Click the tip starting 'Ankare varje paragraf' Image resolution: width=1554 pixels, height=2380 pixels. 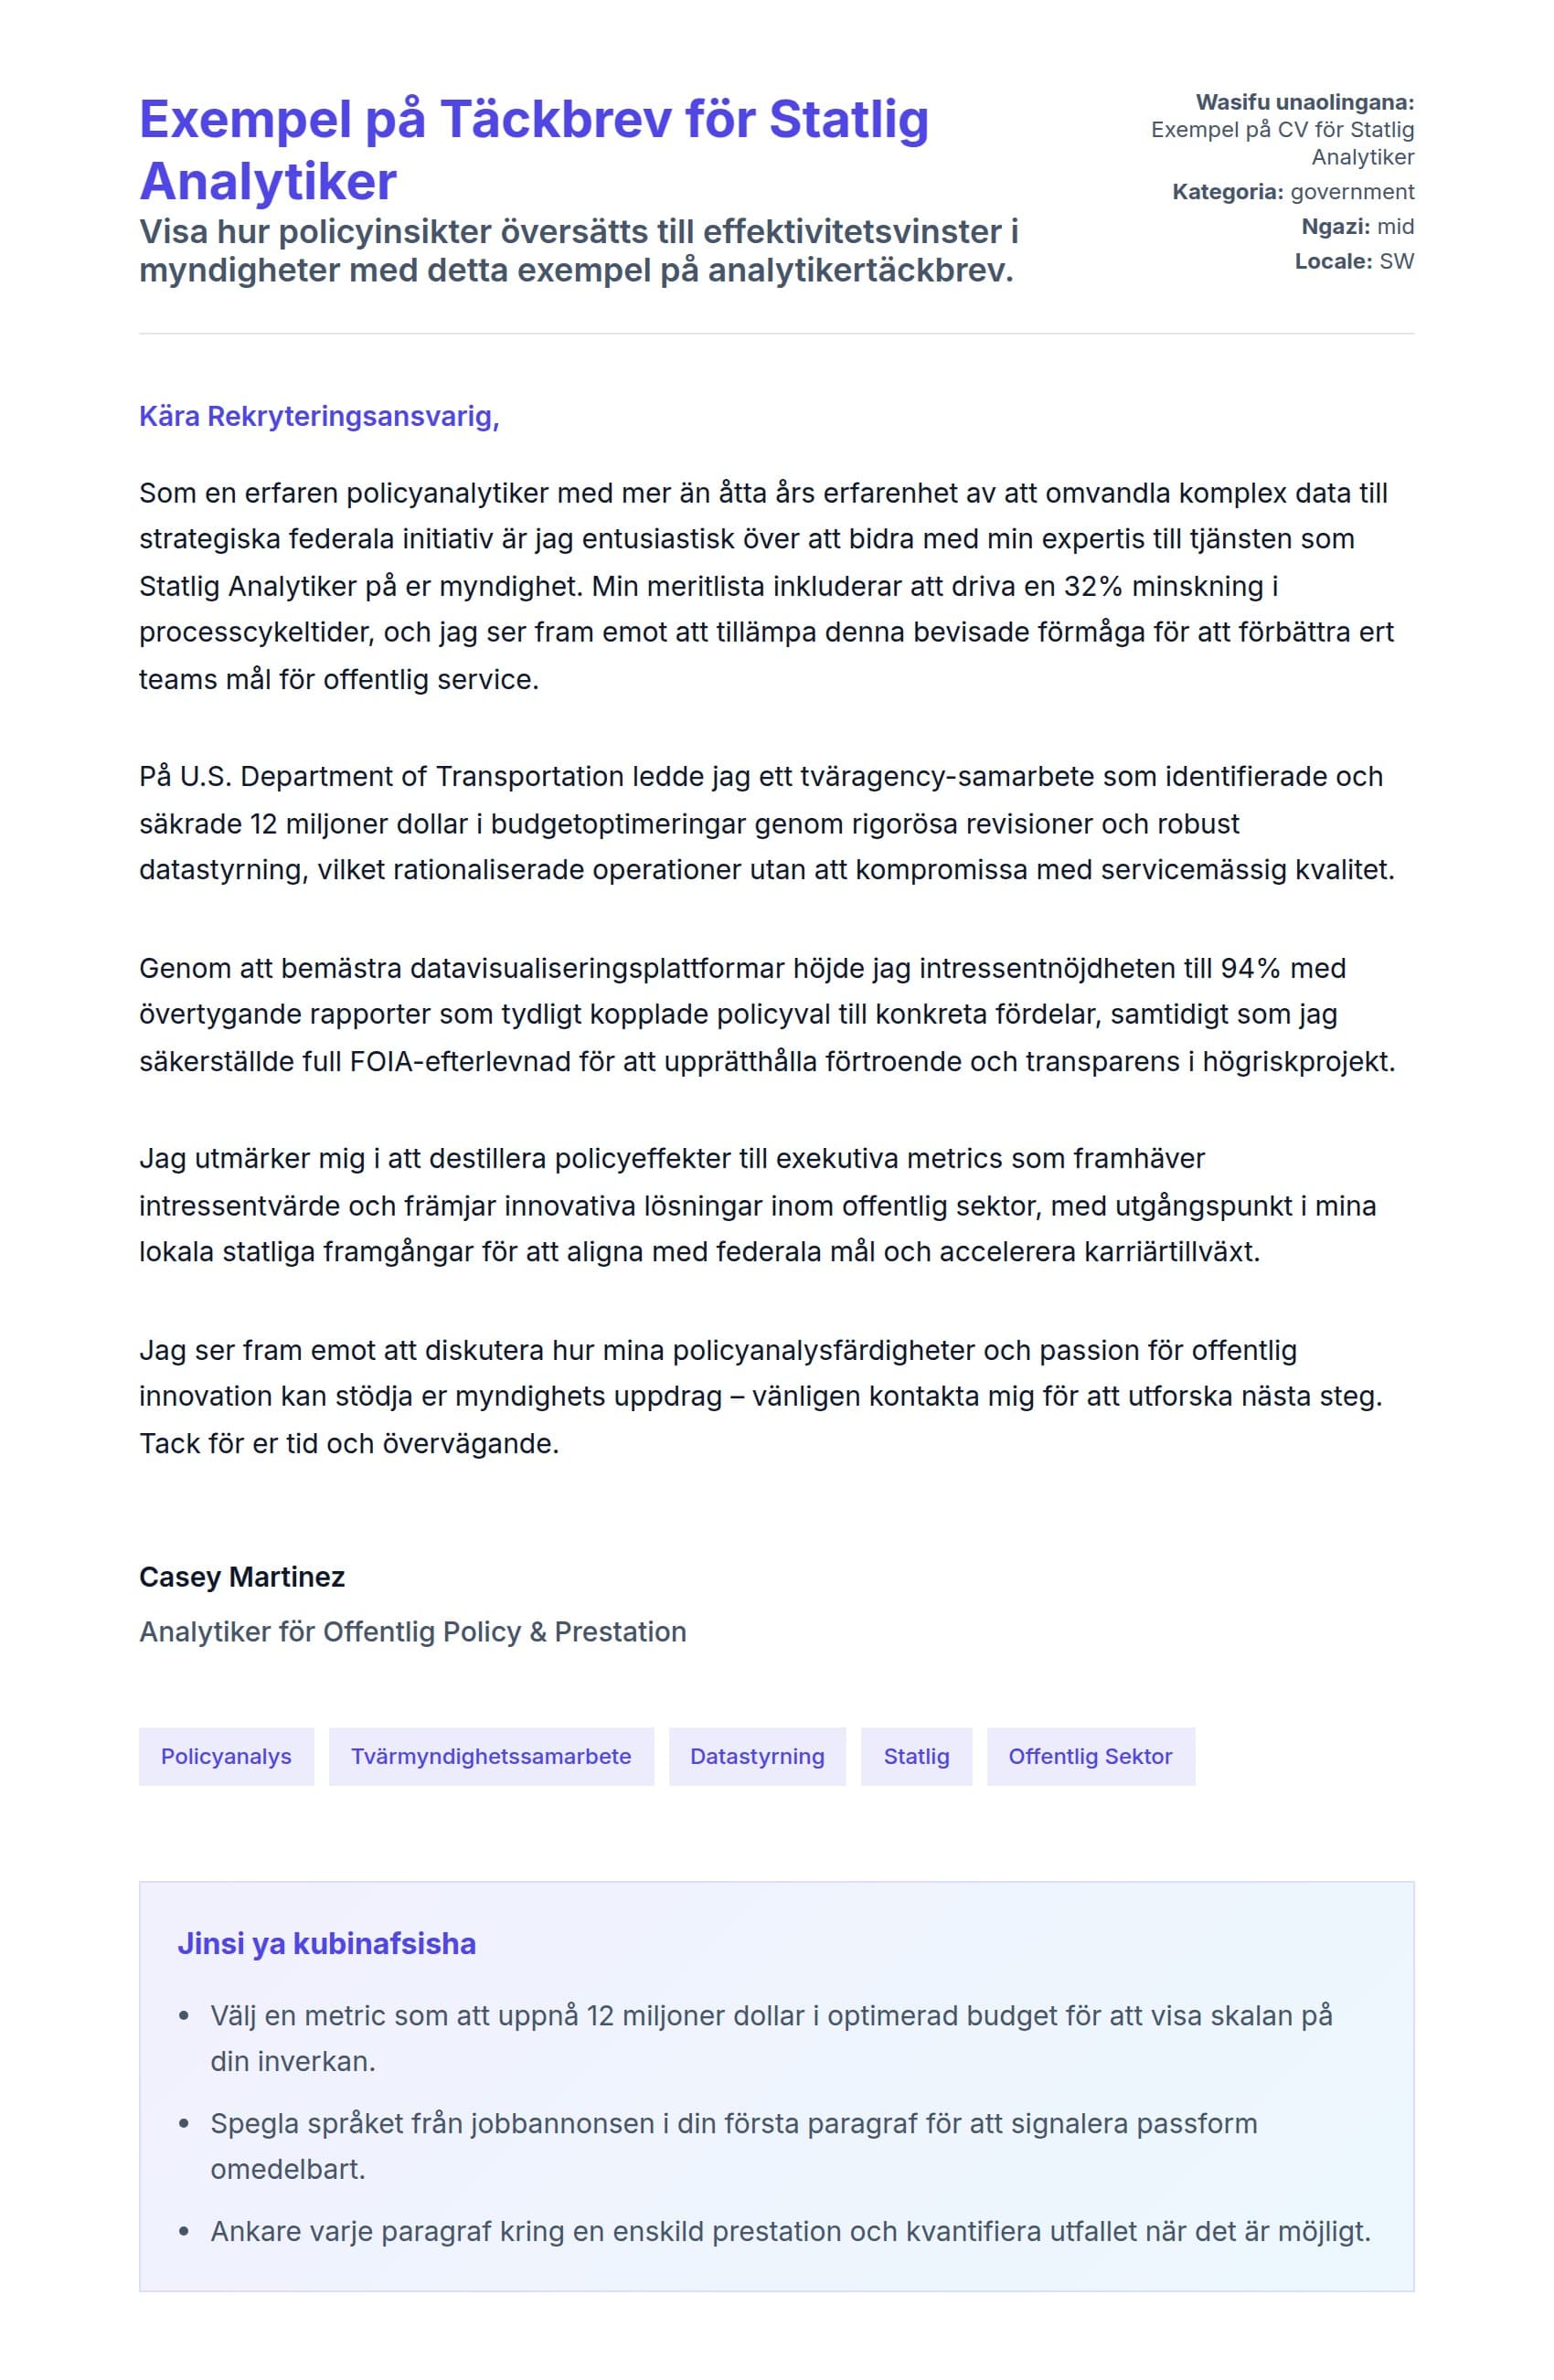click(790, 2231)
